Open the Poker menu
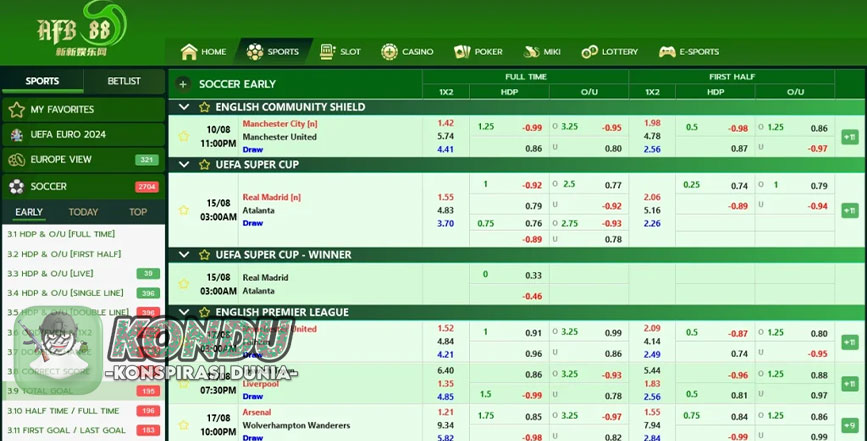867x441 pixels. tap(478, 51)
